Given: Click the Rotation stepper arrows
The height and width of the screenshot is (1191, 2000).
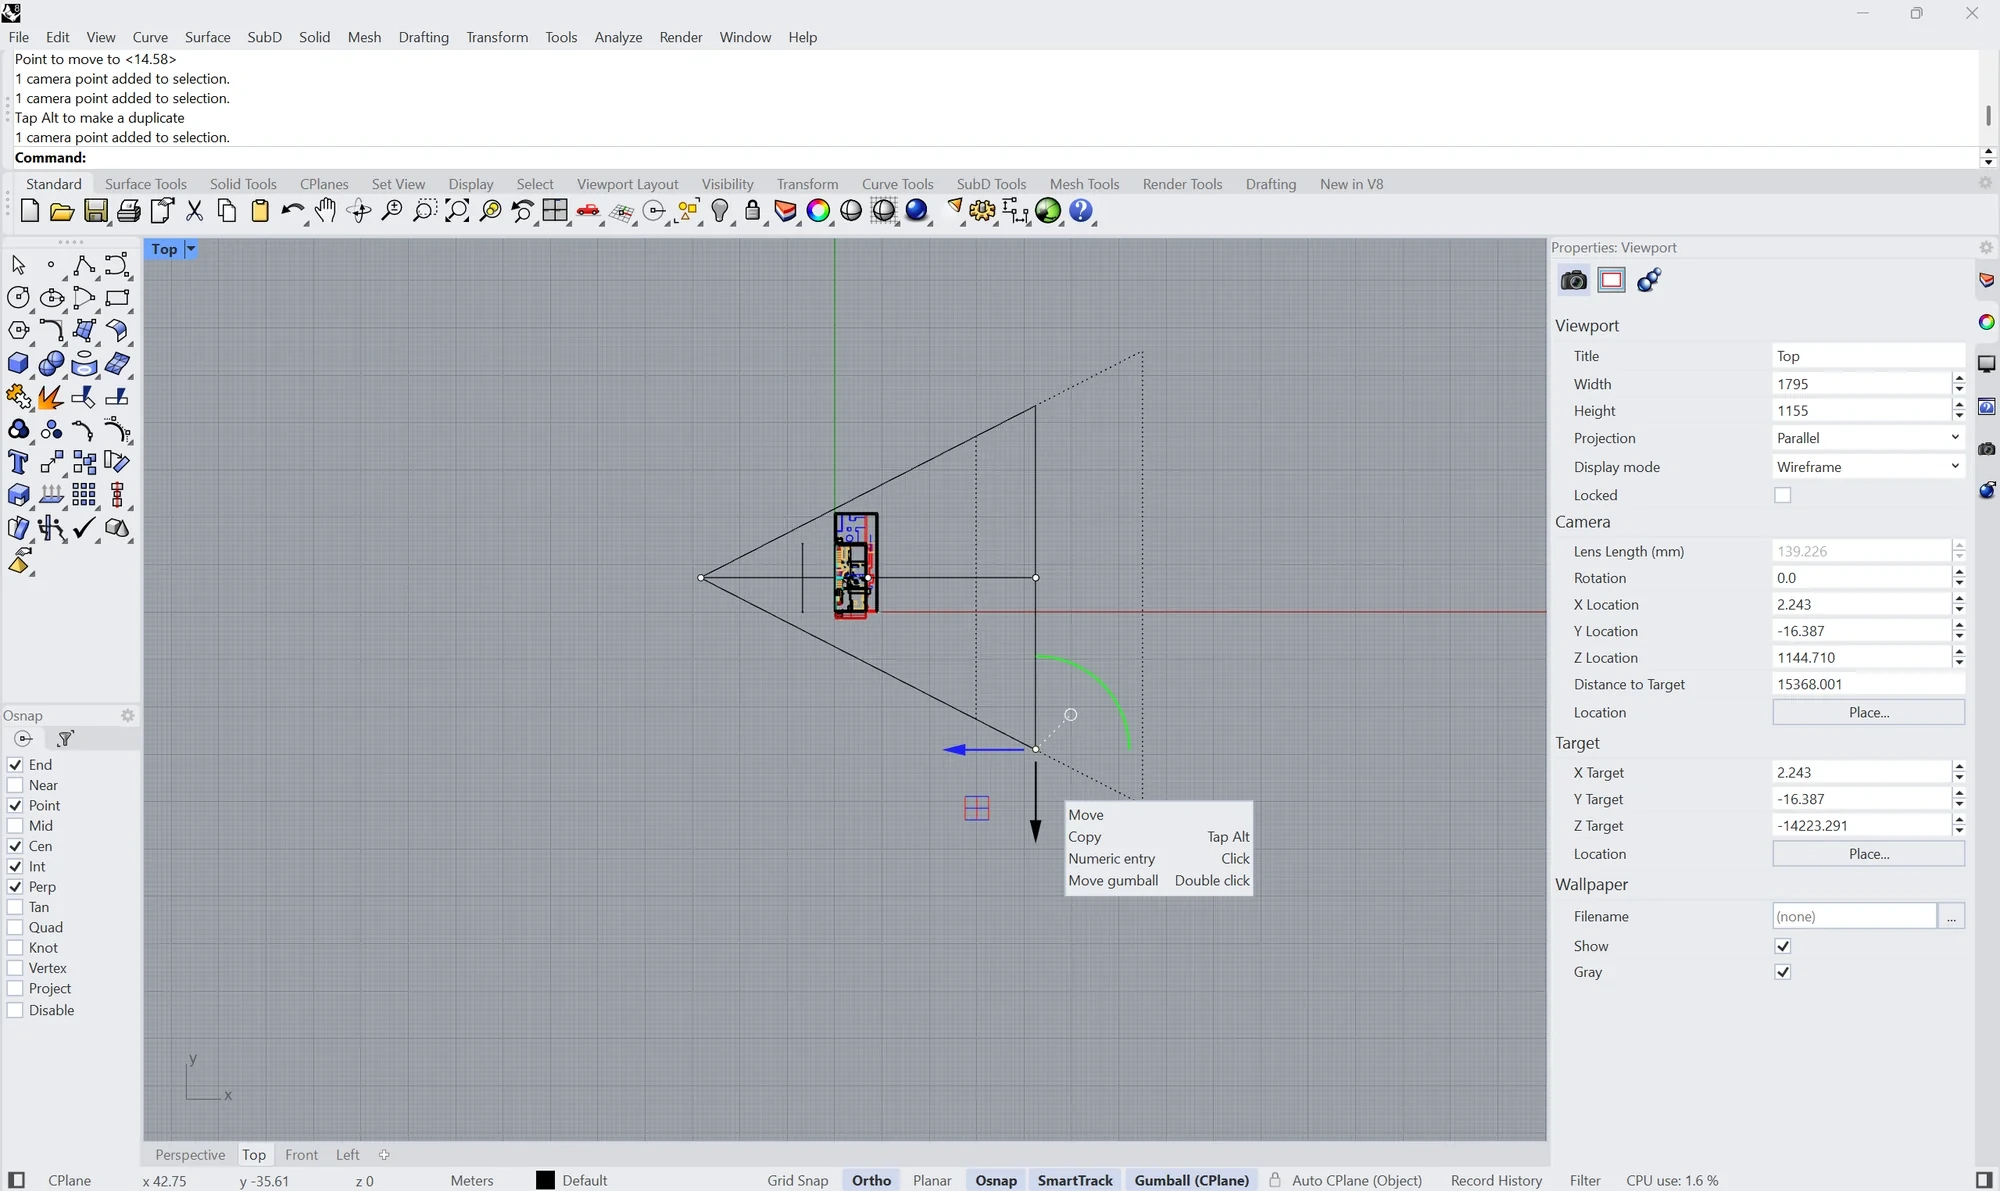Looking at the screenshot, I should tap(1959, 578).
